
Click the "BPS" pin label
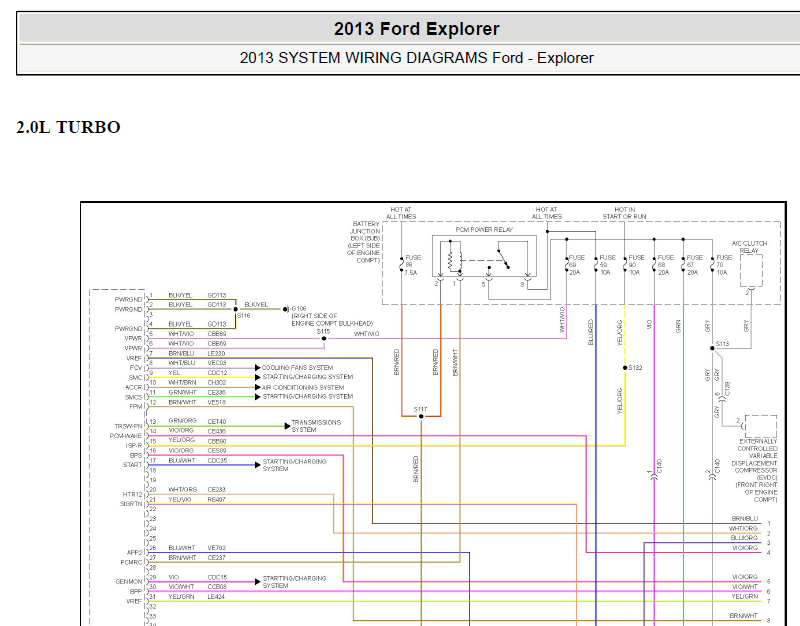click(x=136, y=455)
